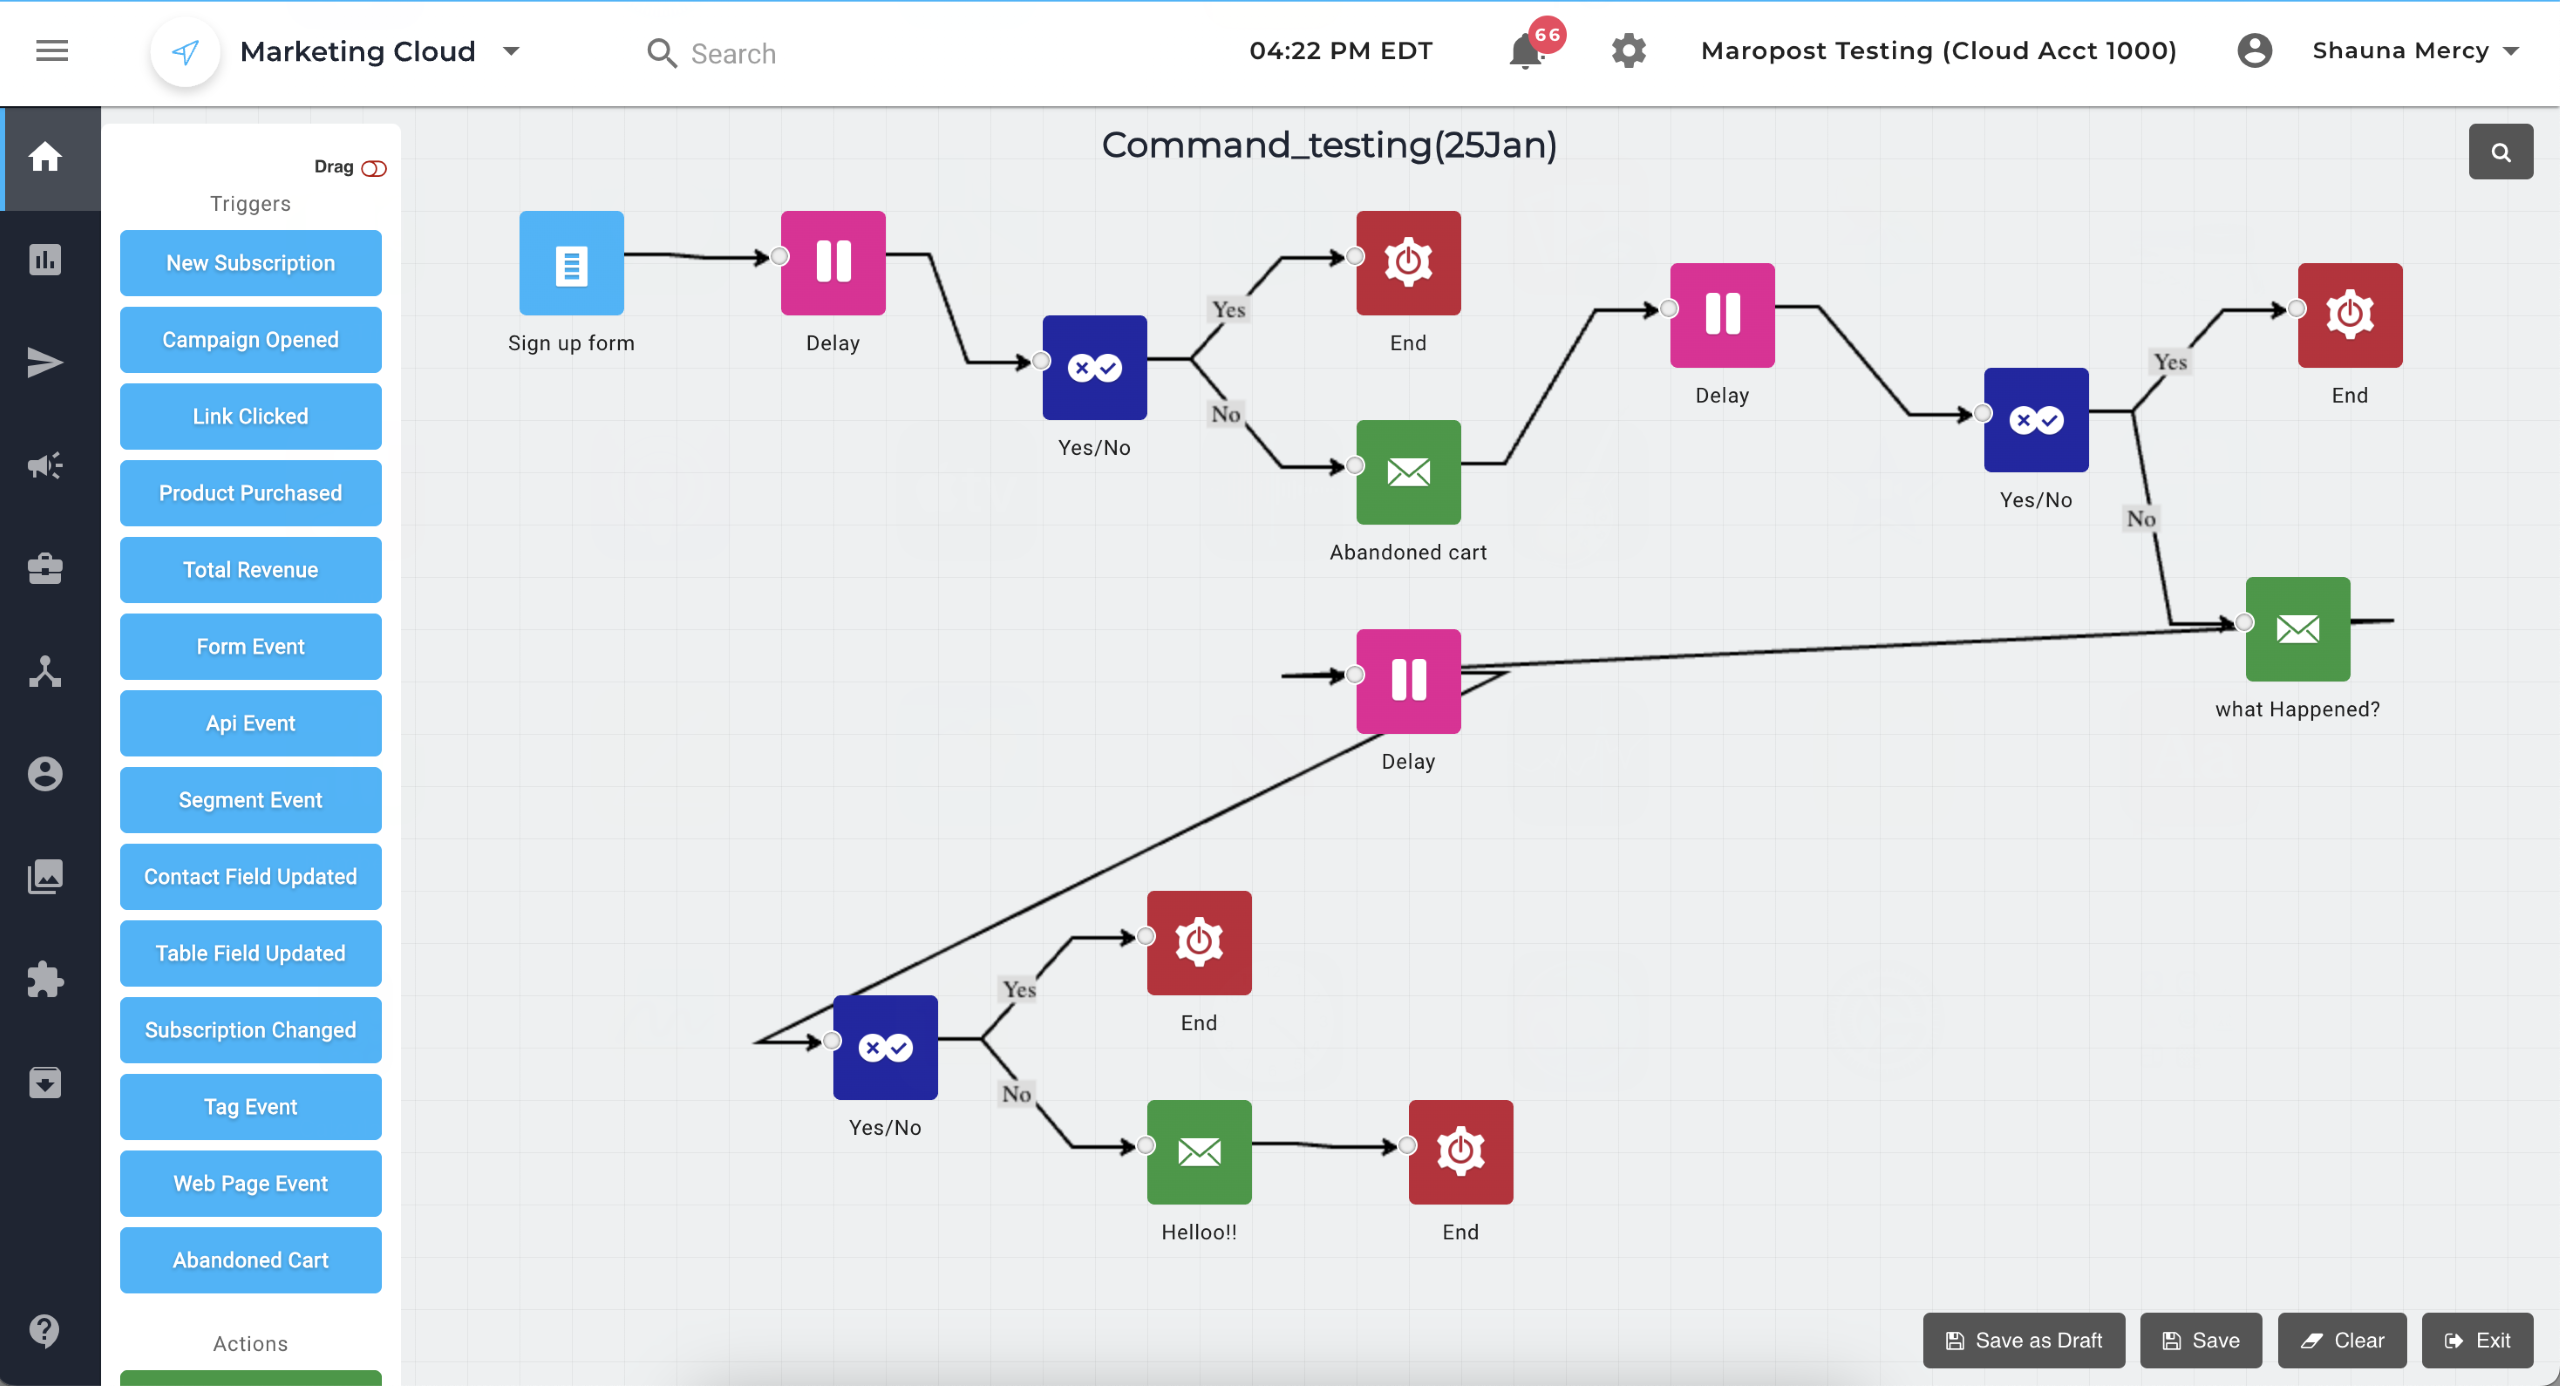The height and width of the screenshot is (1386, 2560).
Task: Open the settings gear icon
Action: point(1628,51)
